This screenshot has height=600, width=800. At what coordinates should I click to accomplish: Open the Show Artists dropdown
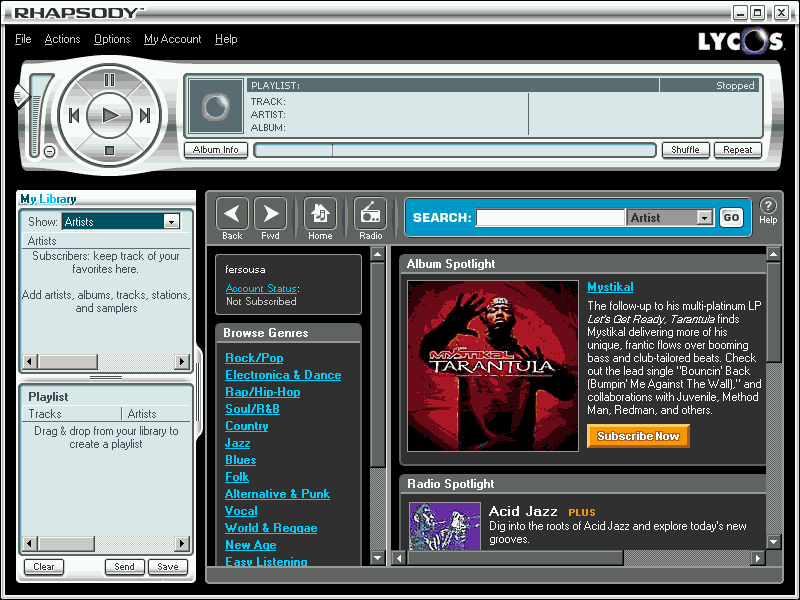(x=171, y=221)
